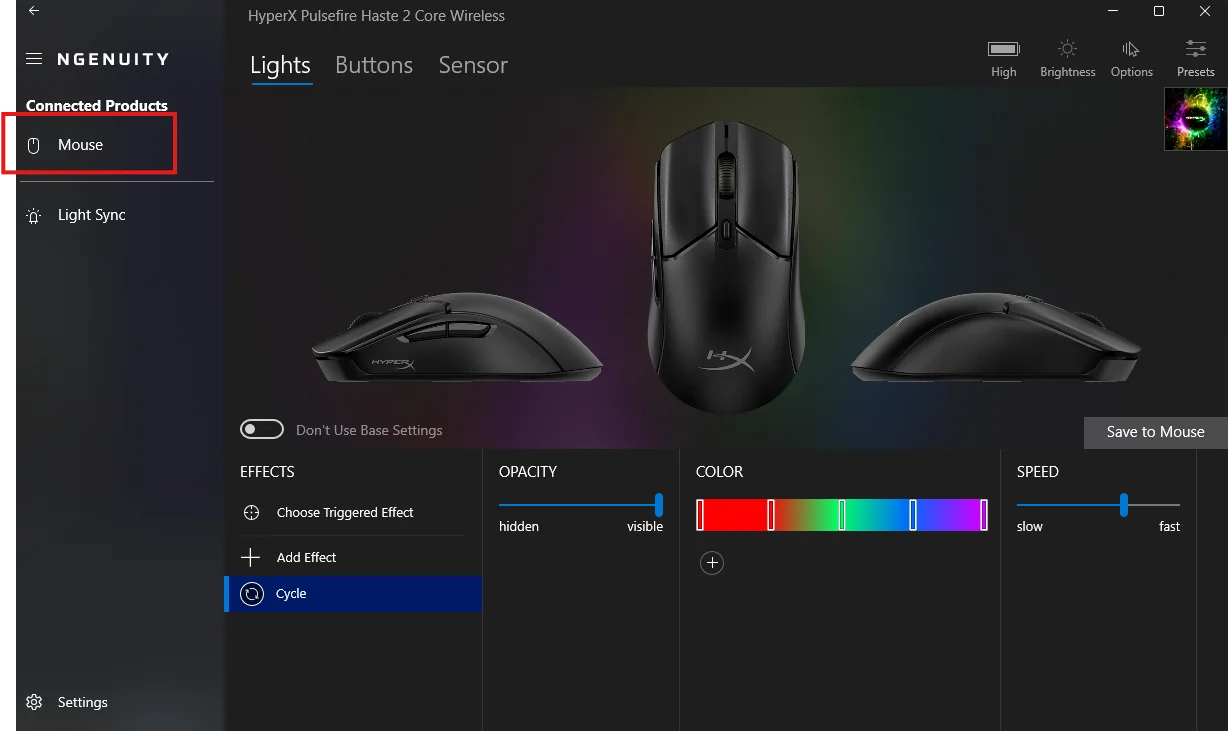
Task: Click the Opacity slider handle
Action: [659, 504]
